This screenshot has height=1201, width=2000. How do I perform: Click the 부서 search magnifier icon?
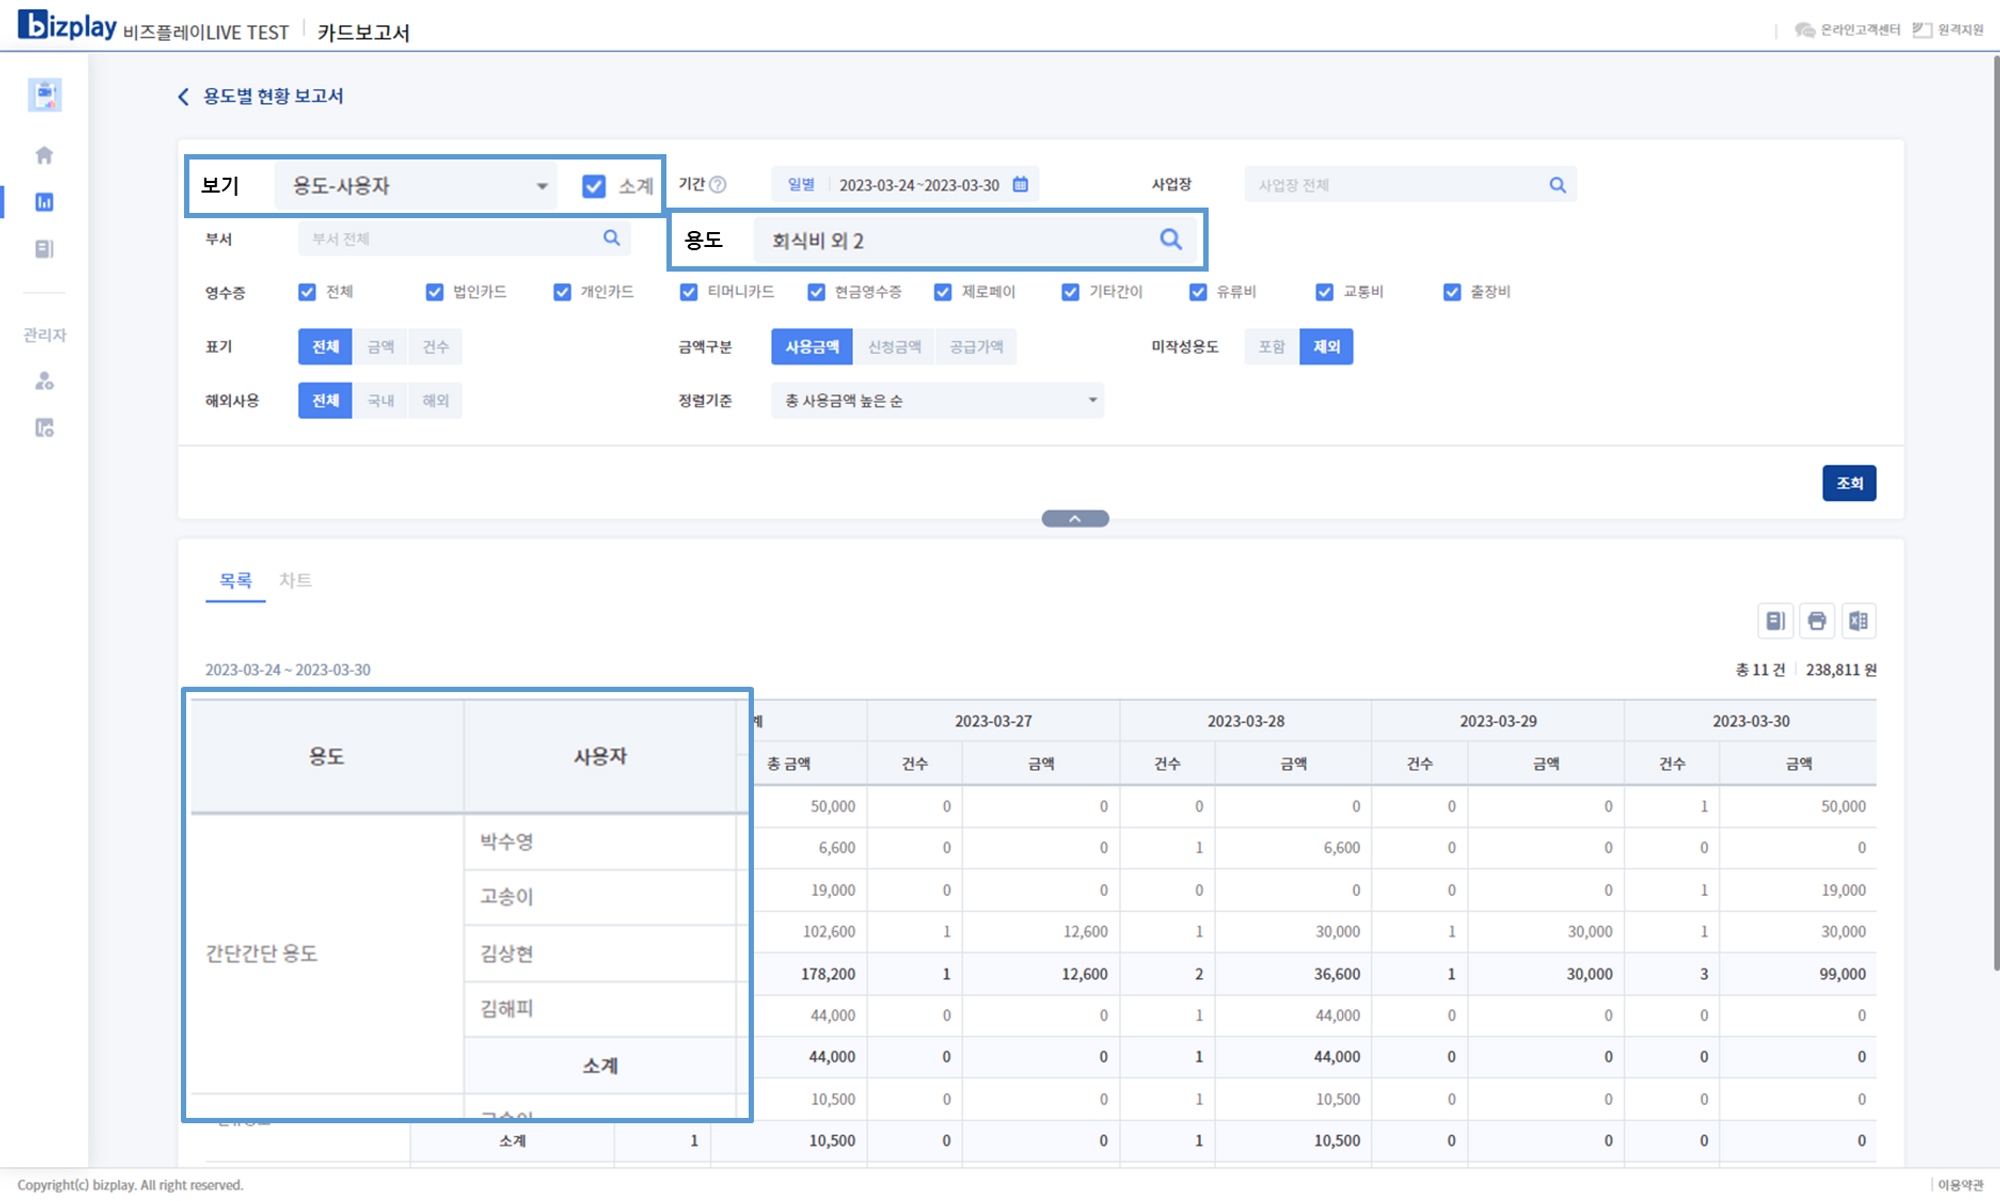tap(611, 238)
